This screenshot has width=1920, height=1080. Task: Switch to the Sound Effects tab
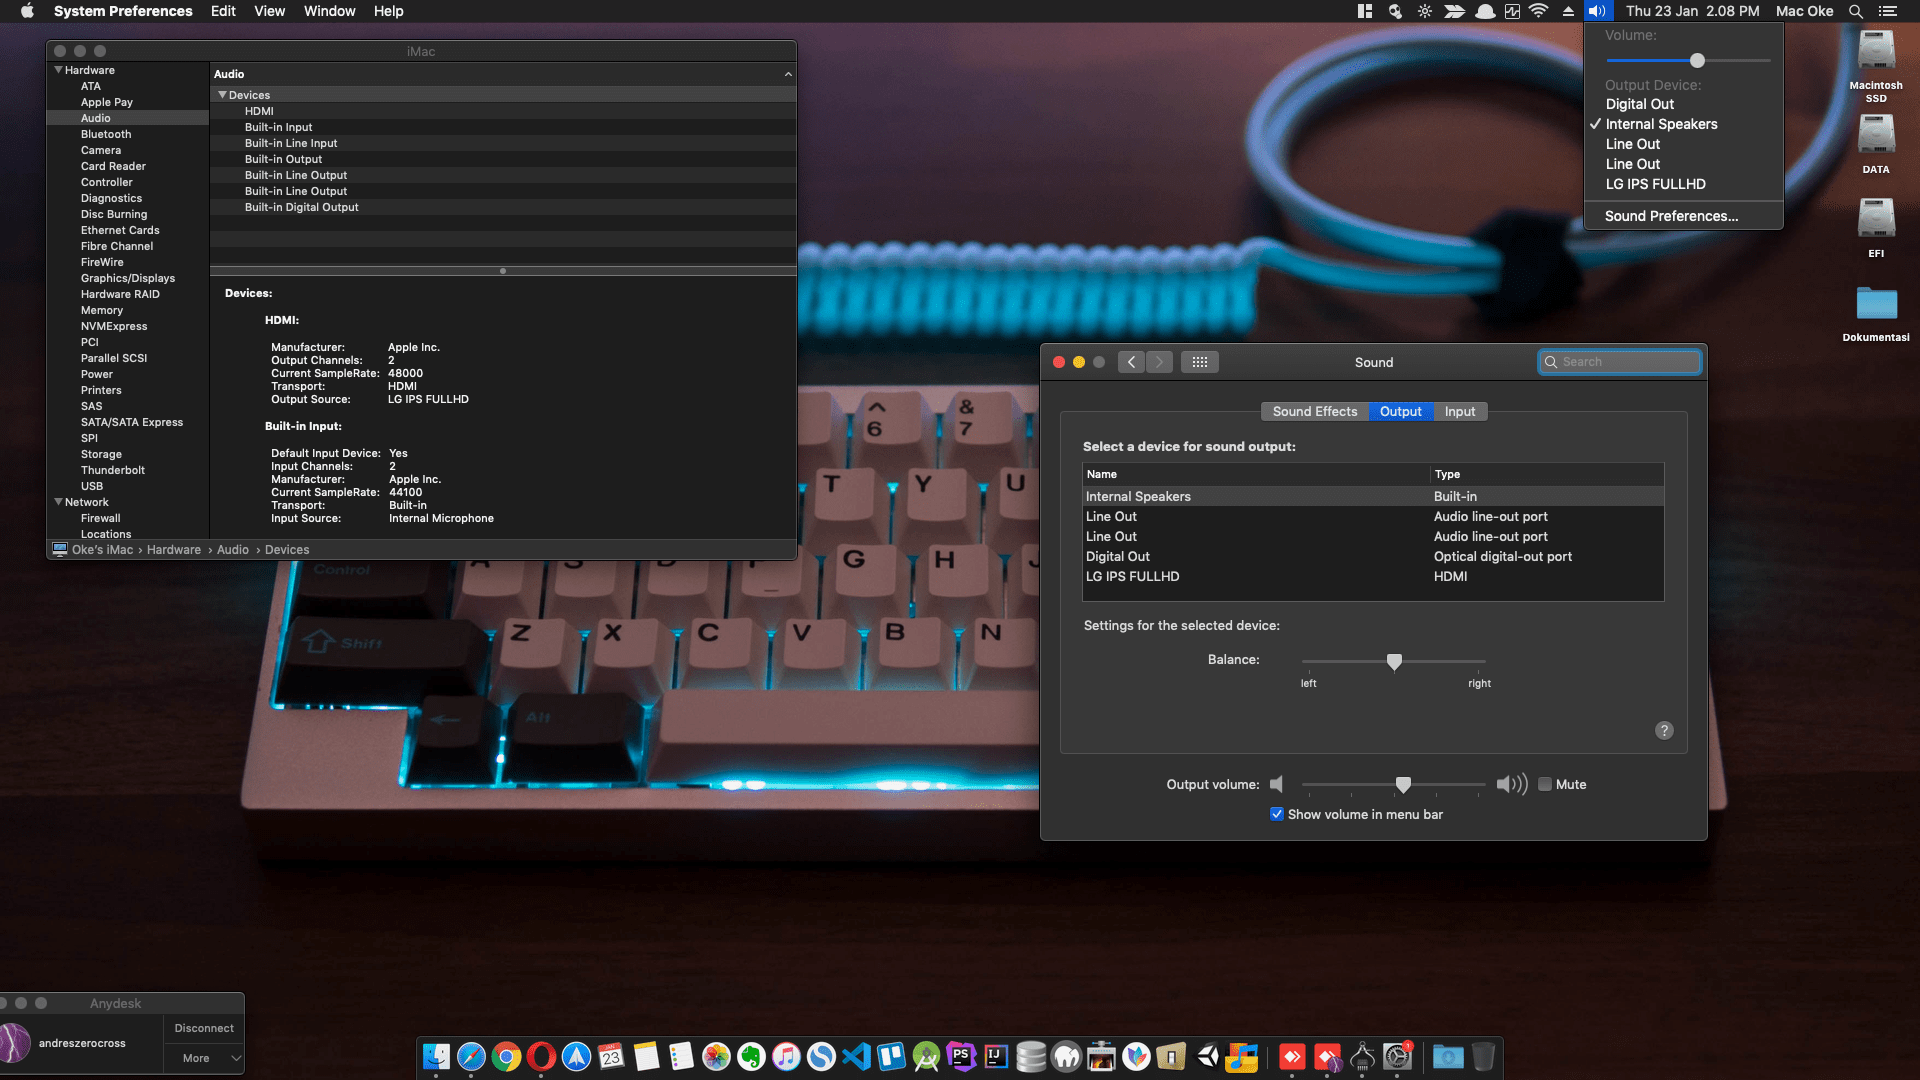click(1315, 412)
